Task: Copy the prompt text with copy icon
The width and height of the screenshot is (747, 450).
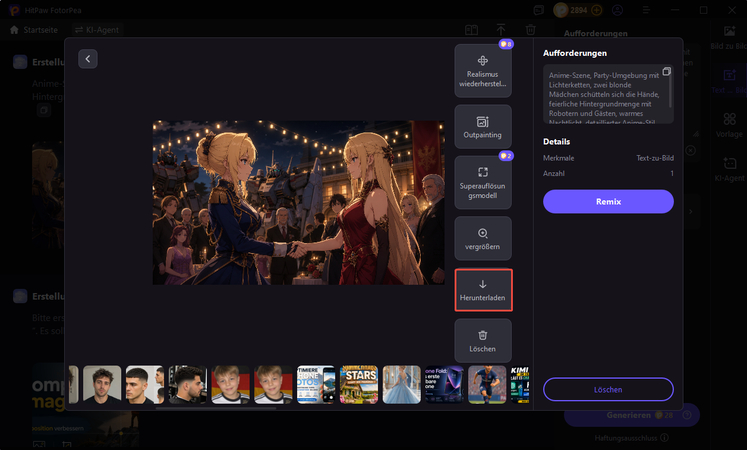Action: (x=666, y=71)
